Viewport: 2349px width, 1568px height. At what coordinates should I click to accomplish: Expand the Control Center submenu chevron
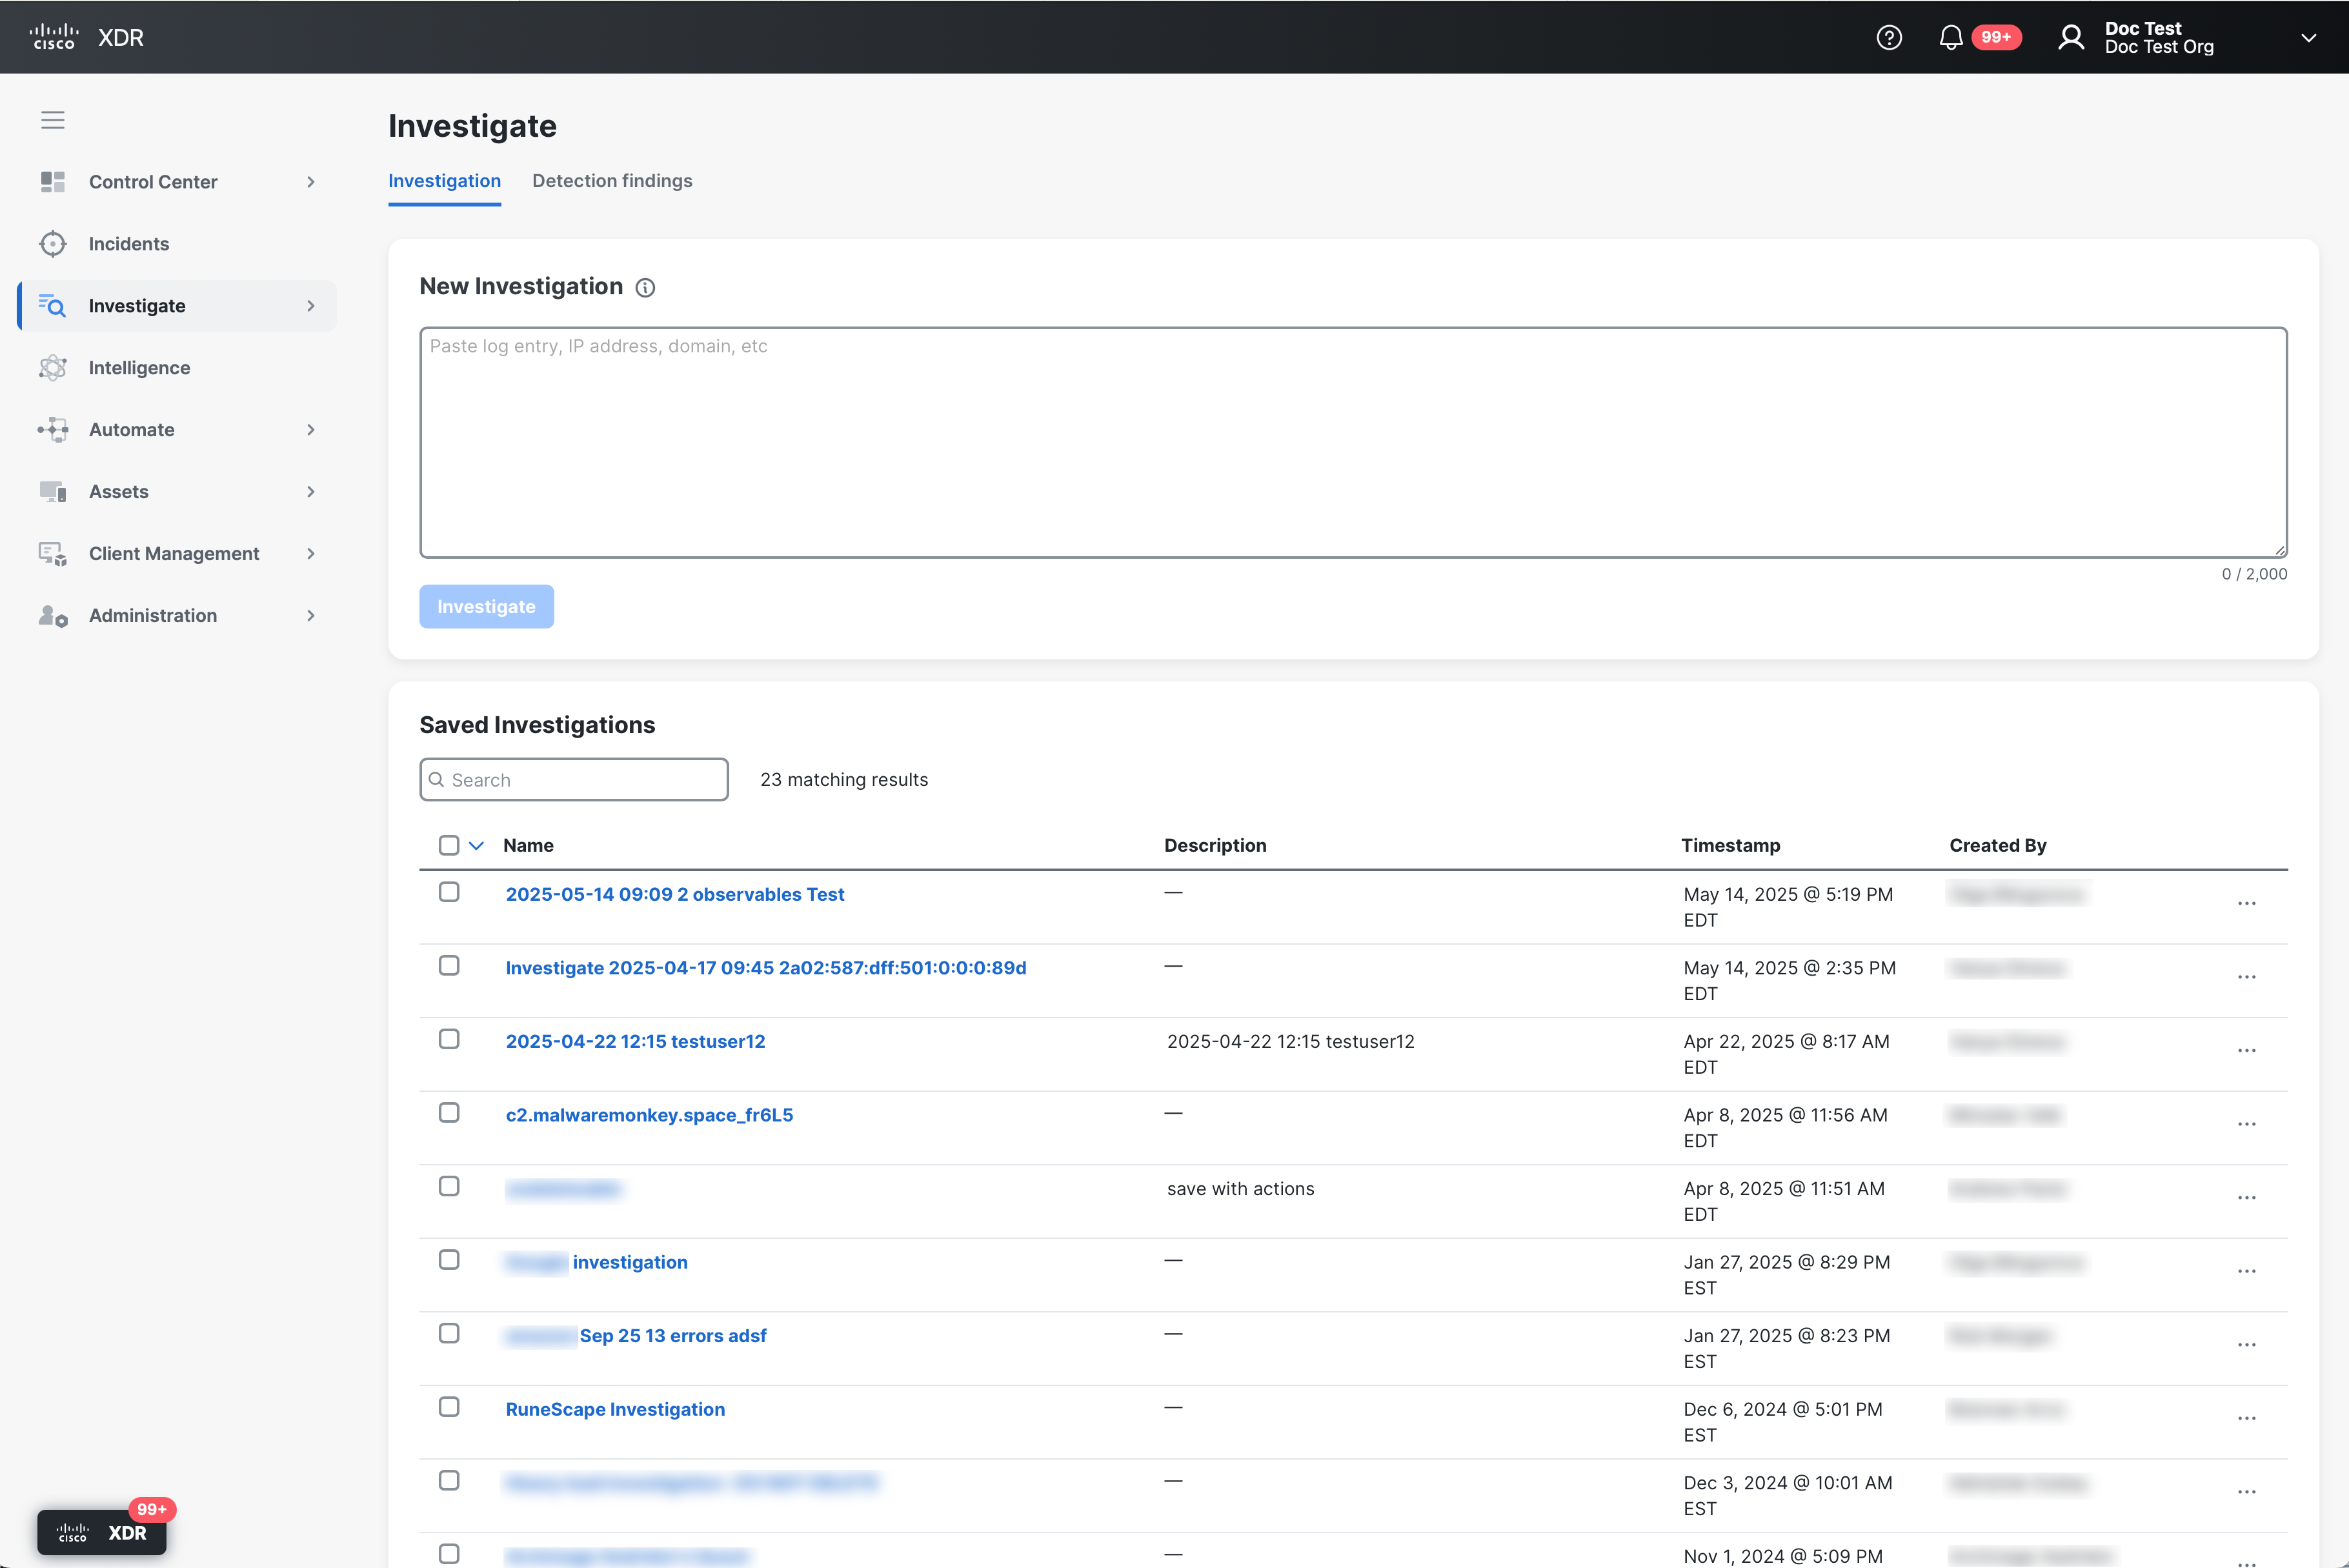point(311,182)
